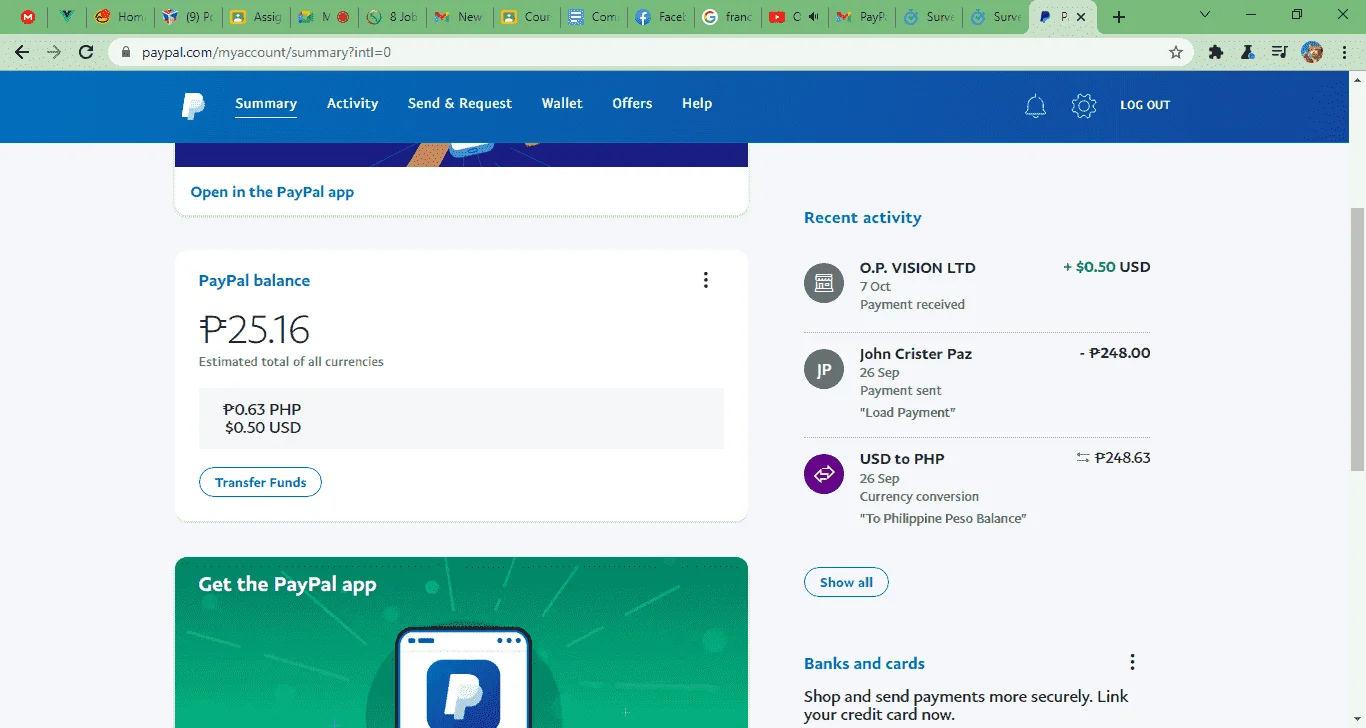The height and width of the screenshot is (728, 1366).
Task: Click the Transfer Funds button
Action: pos(260,482)
